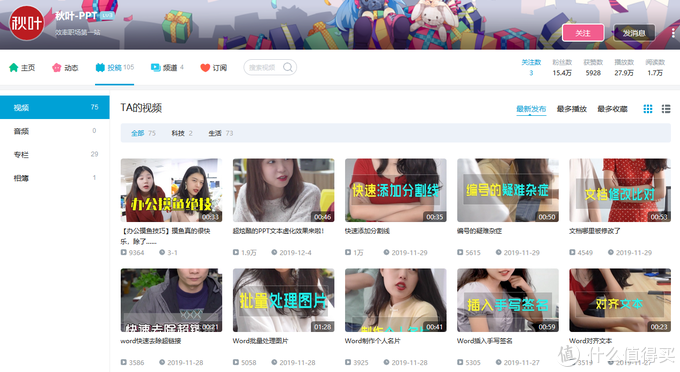Viewport: 680px width, 372px height.
Task: Filter by 科技 2 category
Action: tap(182, 133)
